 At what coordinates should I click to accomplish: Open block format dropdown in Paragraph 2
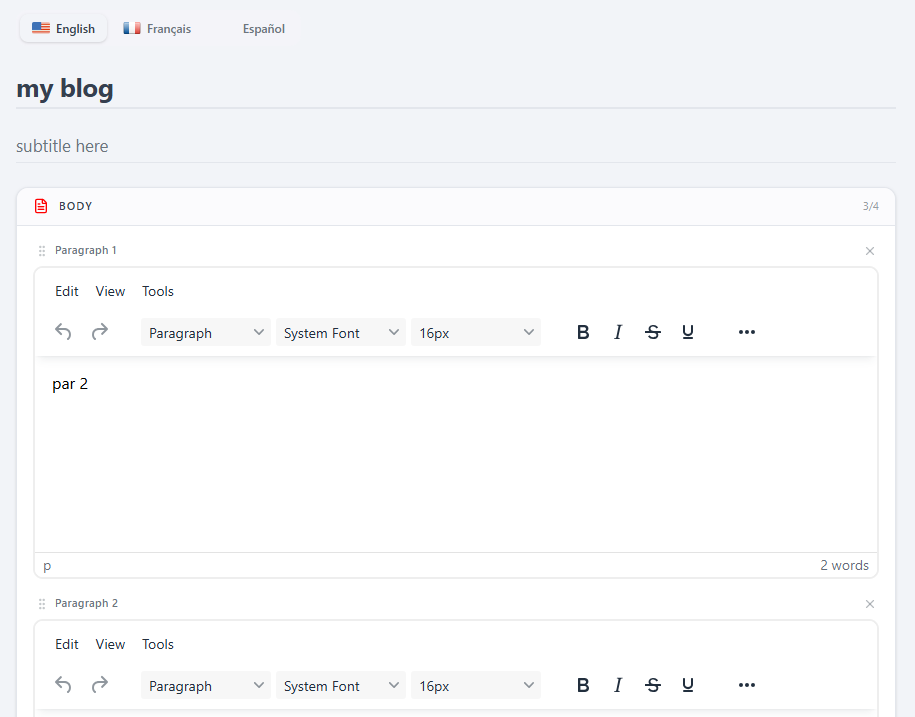pos(206,685)
